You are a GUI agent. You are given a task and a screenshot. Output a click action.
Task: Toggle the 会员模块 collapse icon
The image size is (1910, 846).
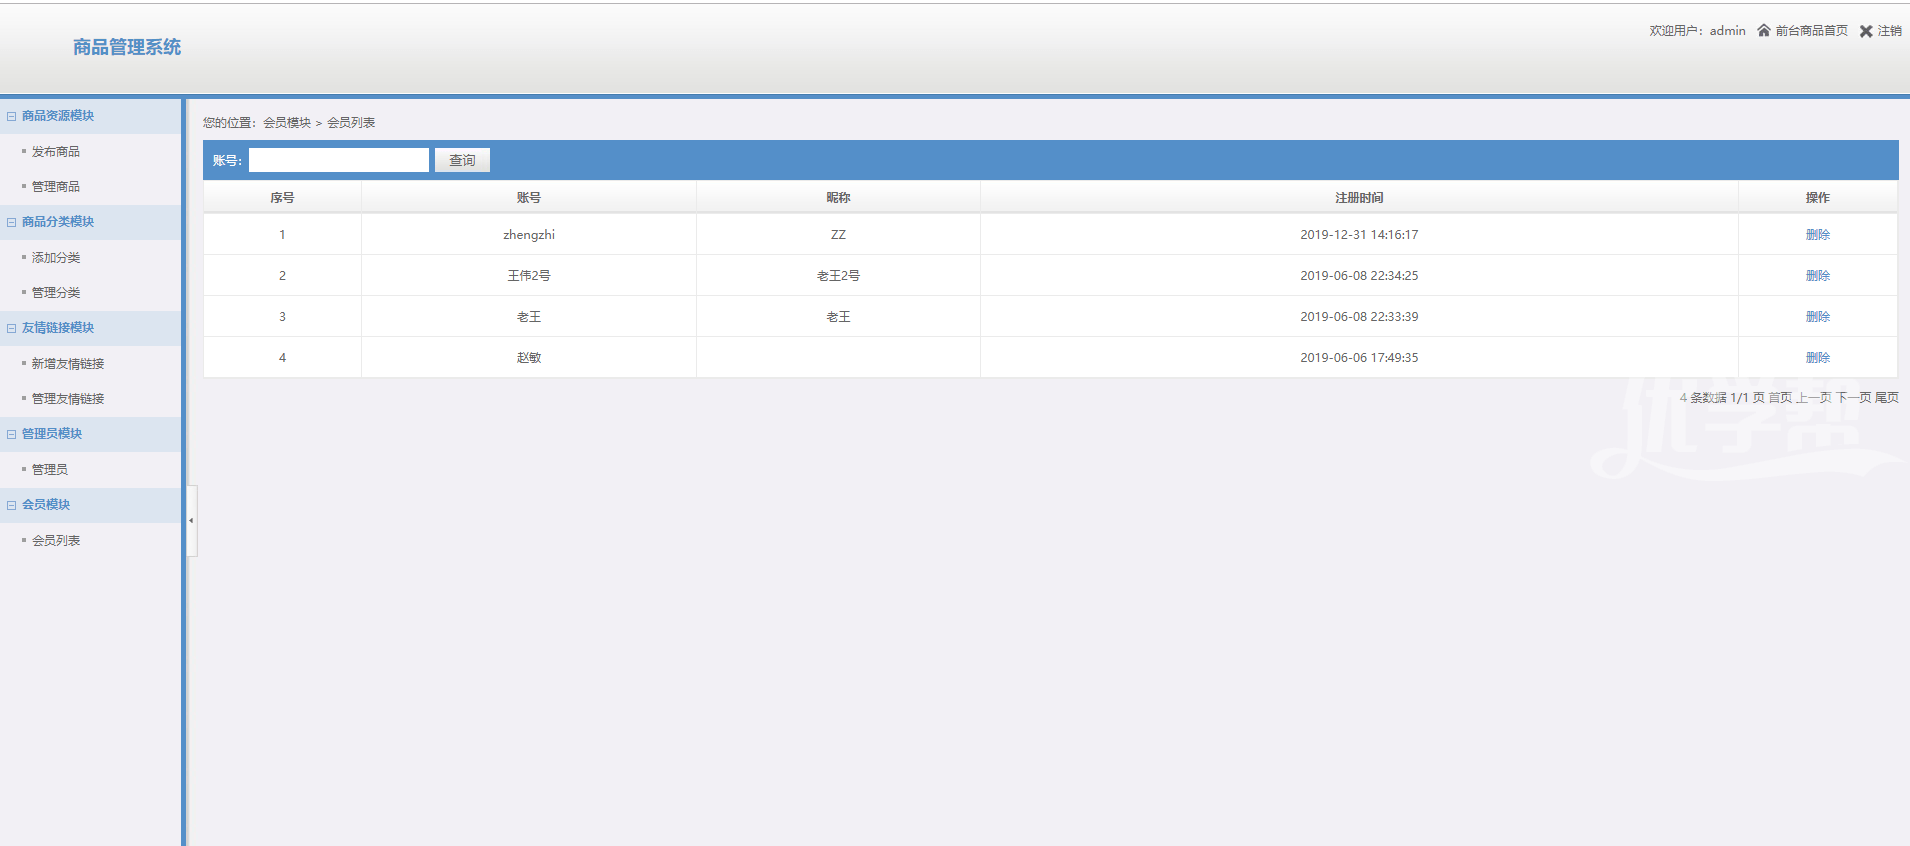[12, 505]
